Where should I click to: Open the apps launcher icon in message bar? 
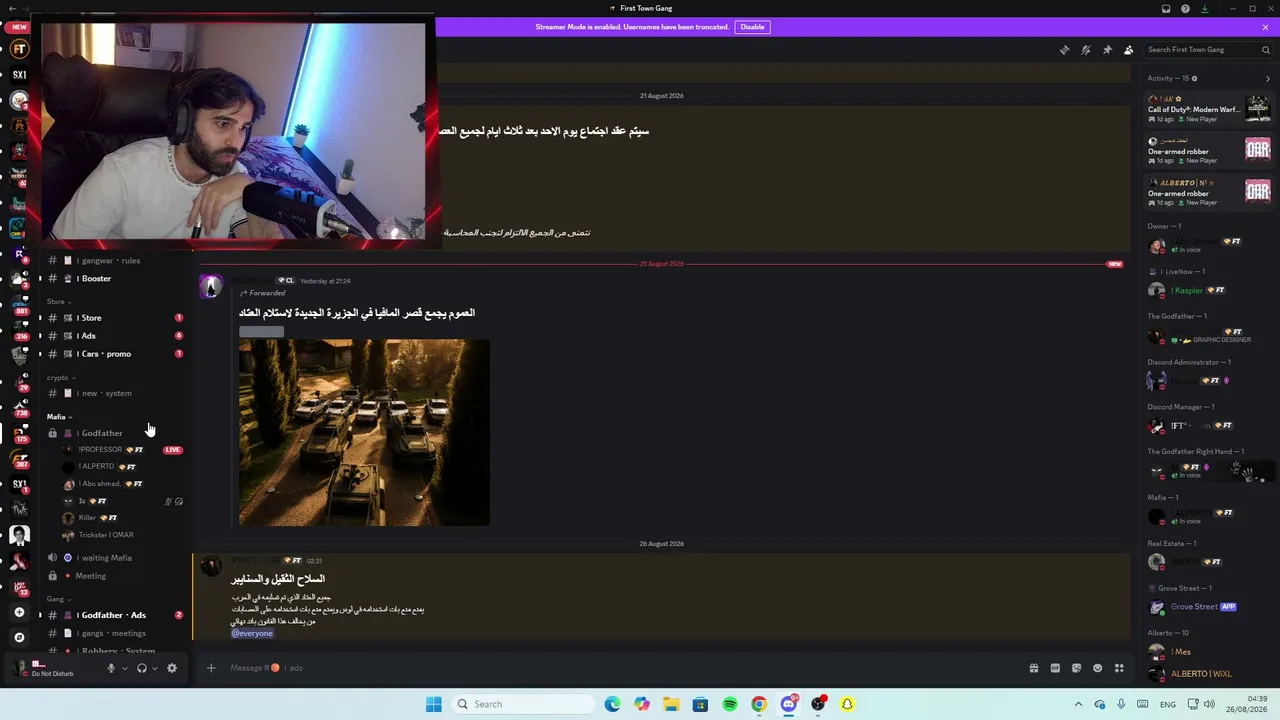pos(1119,668)
